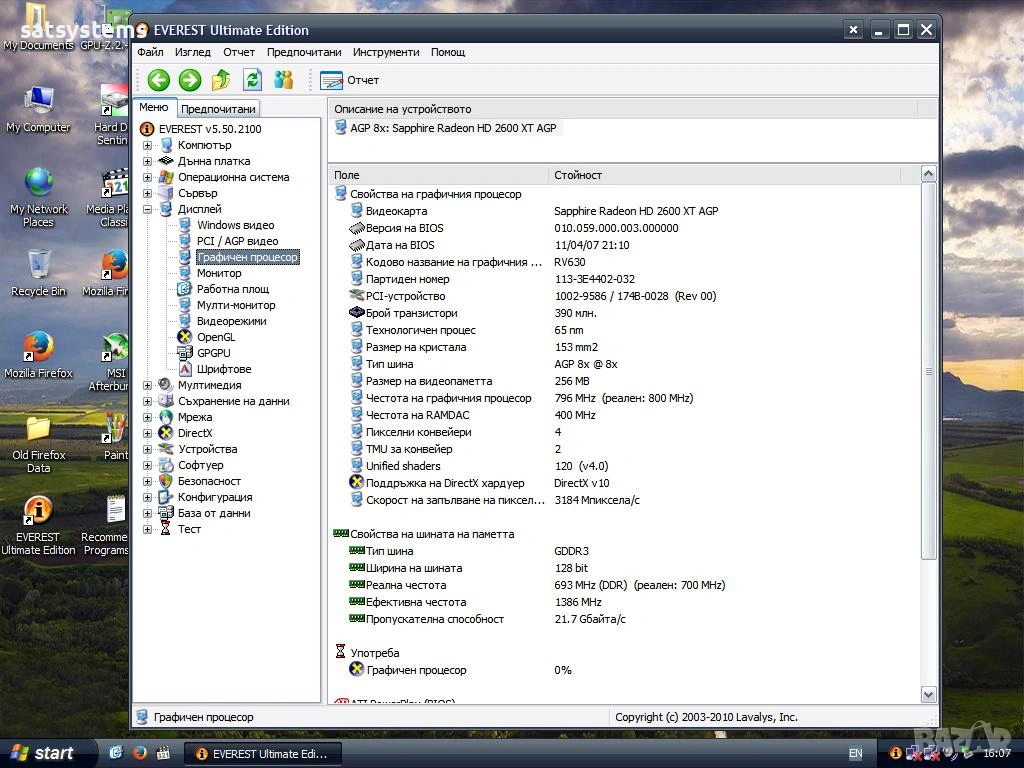Click the Refresh toolbar icon

[252, 80]
